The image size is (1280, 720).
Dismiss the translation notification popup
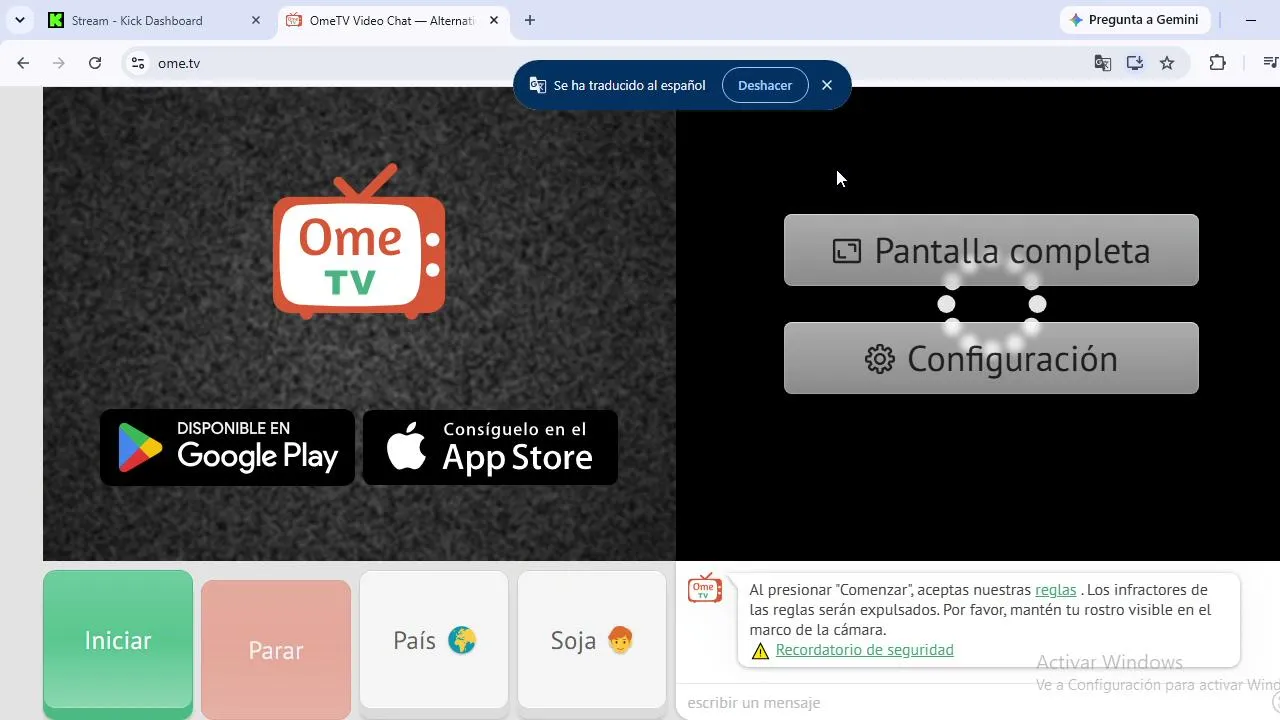(827, 85)
